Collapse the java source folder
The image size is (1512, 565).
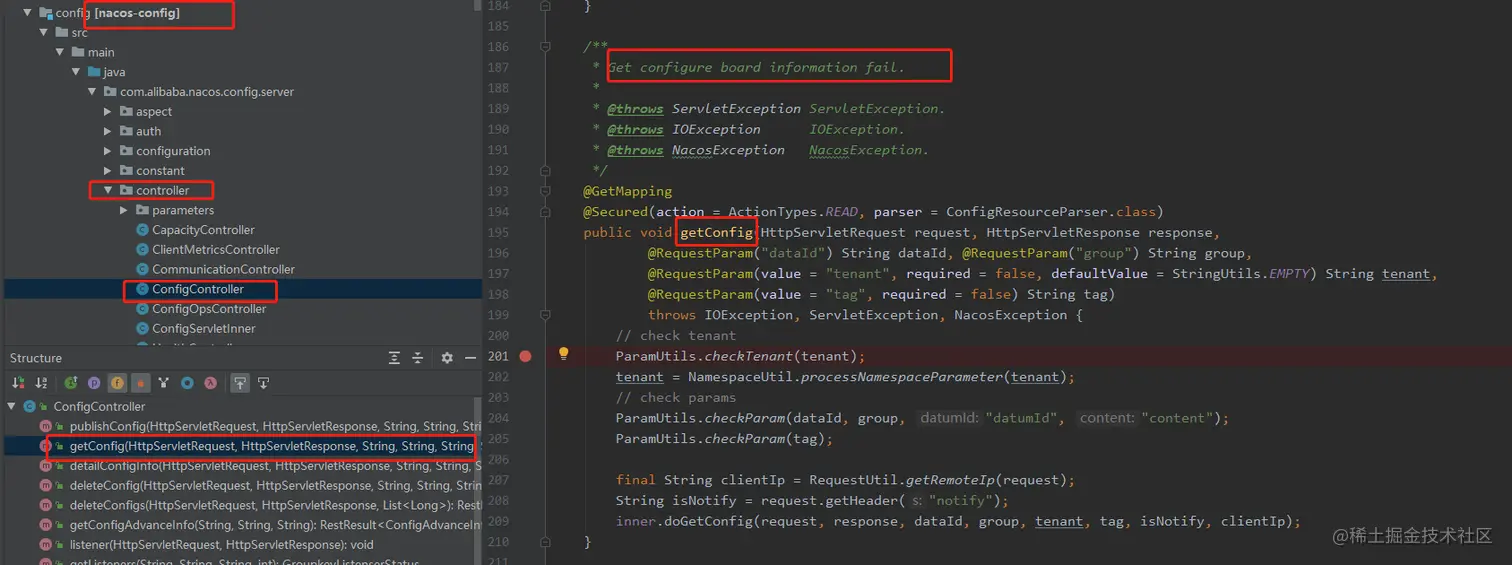pyautogui.click(x=75, y=72)
